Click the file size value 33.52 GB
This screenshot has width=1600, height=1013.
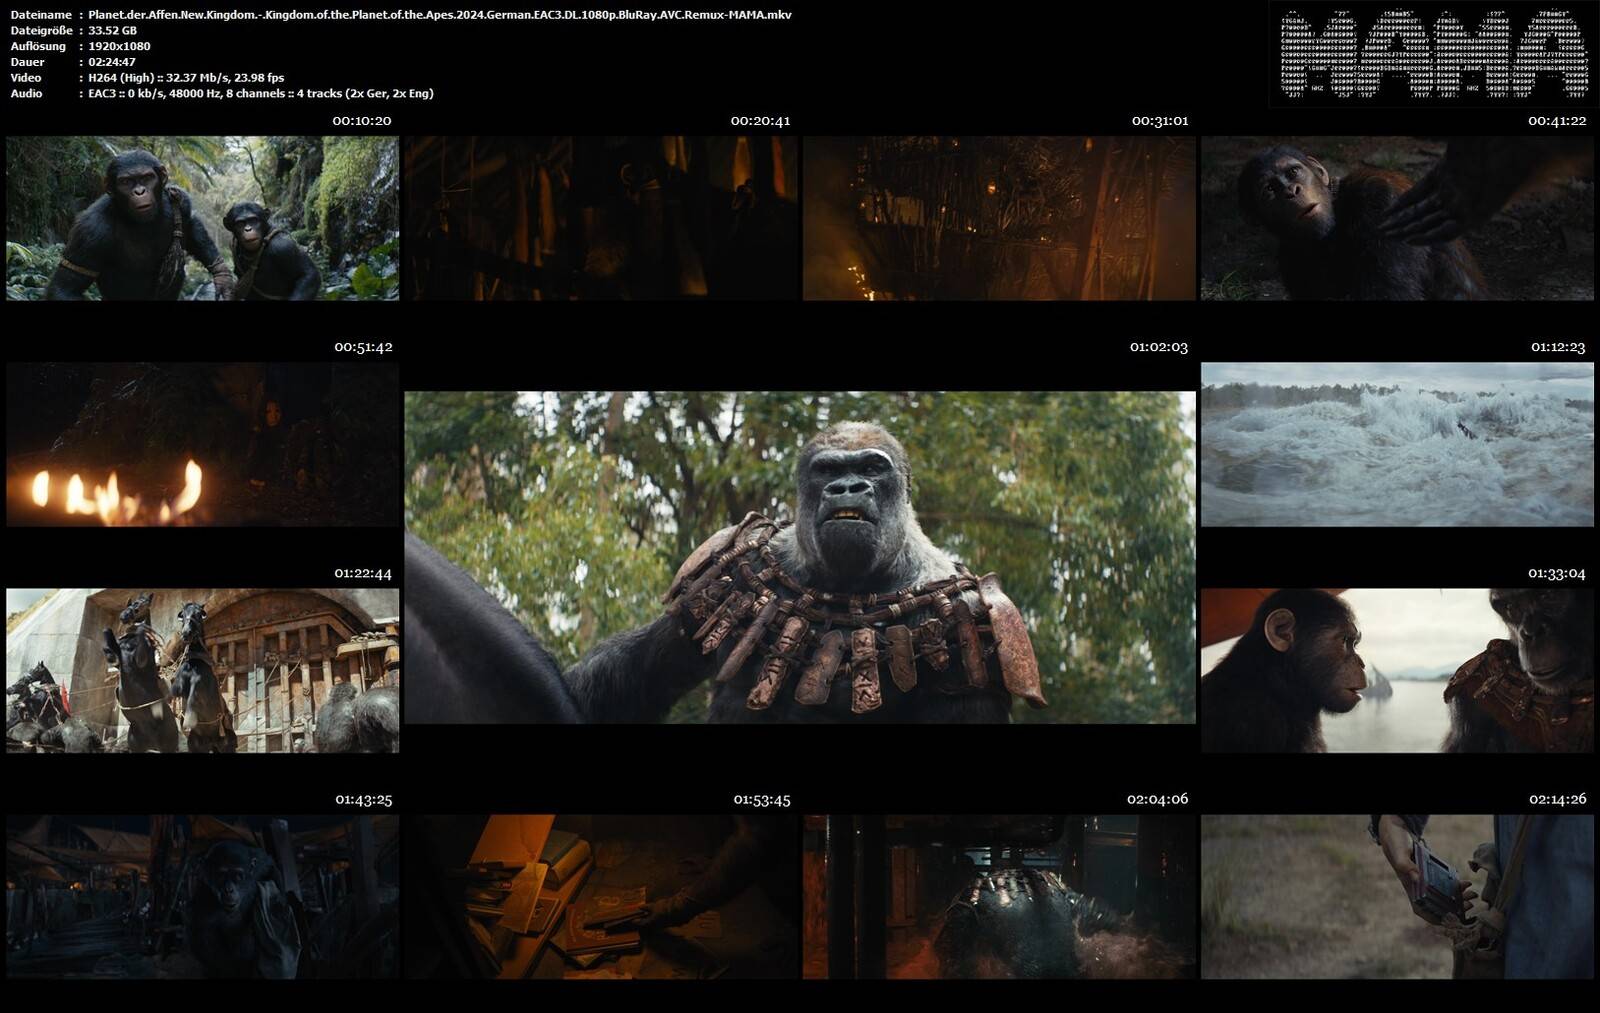[113, 31]
